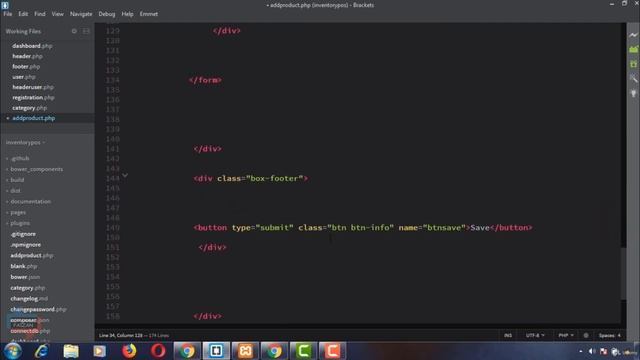Viewport: 640px width, 360px height.
Task: Open the Emmet menu
Action: 149,14
